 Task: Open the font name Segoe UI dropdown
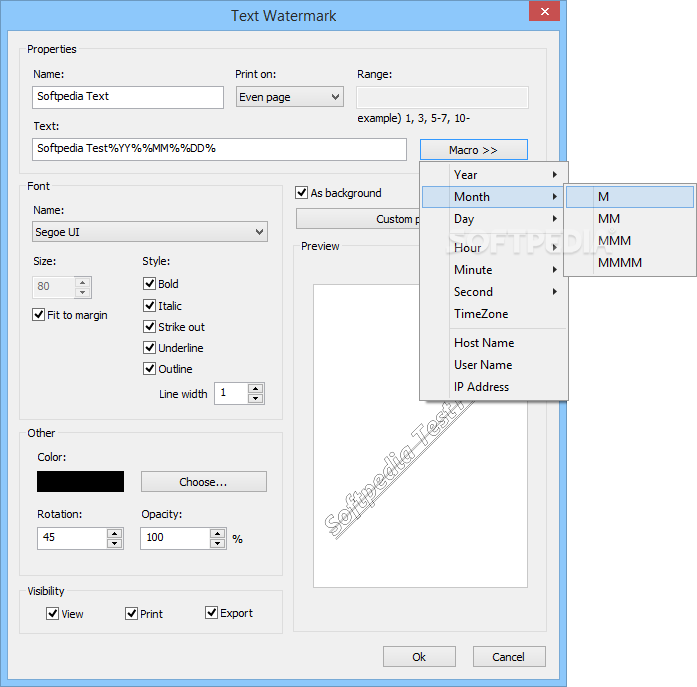click(x=150, y=232)
